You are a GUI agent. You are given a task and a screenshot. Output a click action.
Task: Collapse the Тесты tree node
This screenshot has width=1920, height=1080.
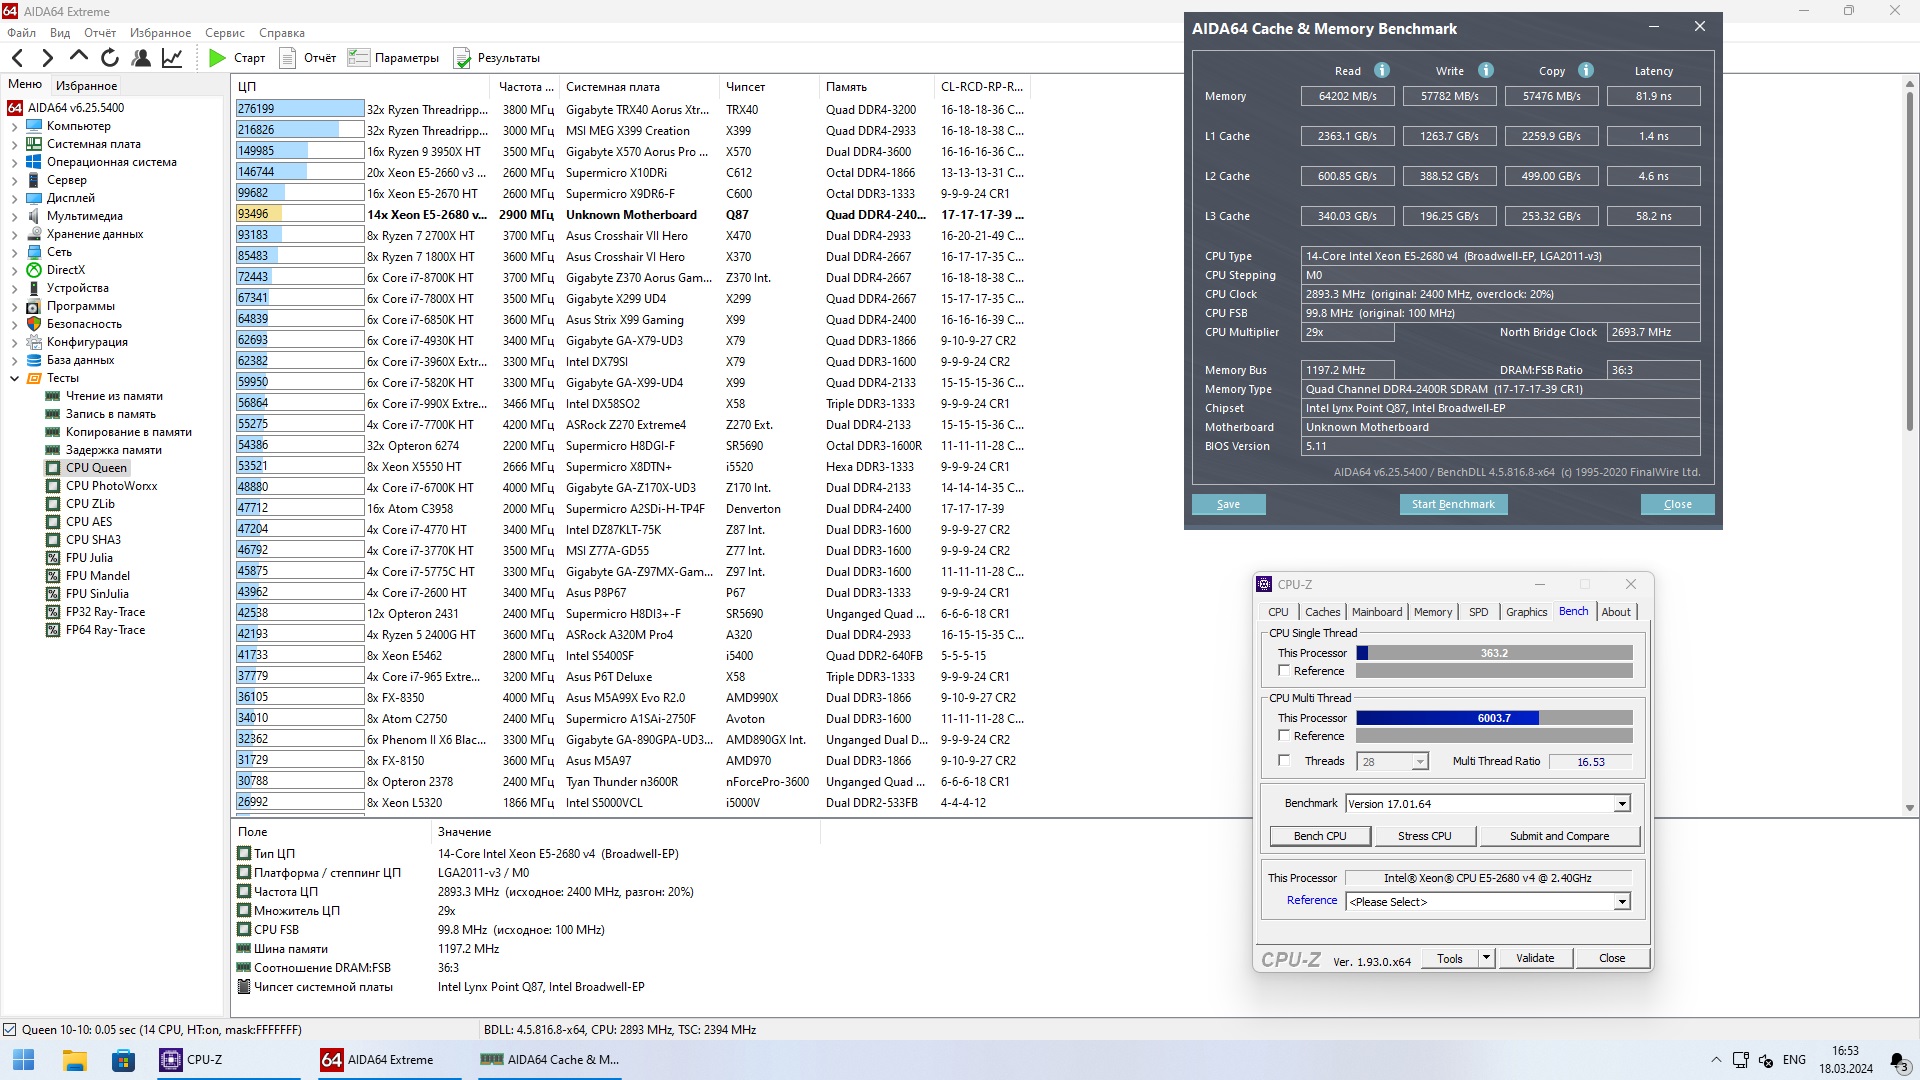[14, 378]
